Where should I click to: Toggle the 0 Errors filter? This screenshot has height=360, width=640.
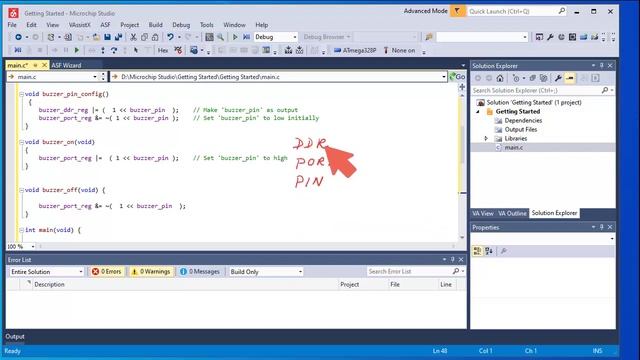(107, 271)
